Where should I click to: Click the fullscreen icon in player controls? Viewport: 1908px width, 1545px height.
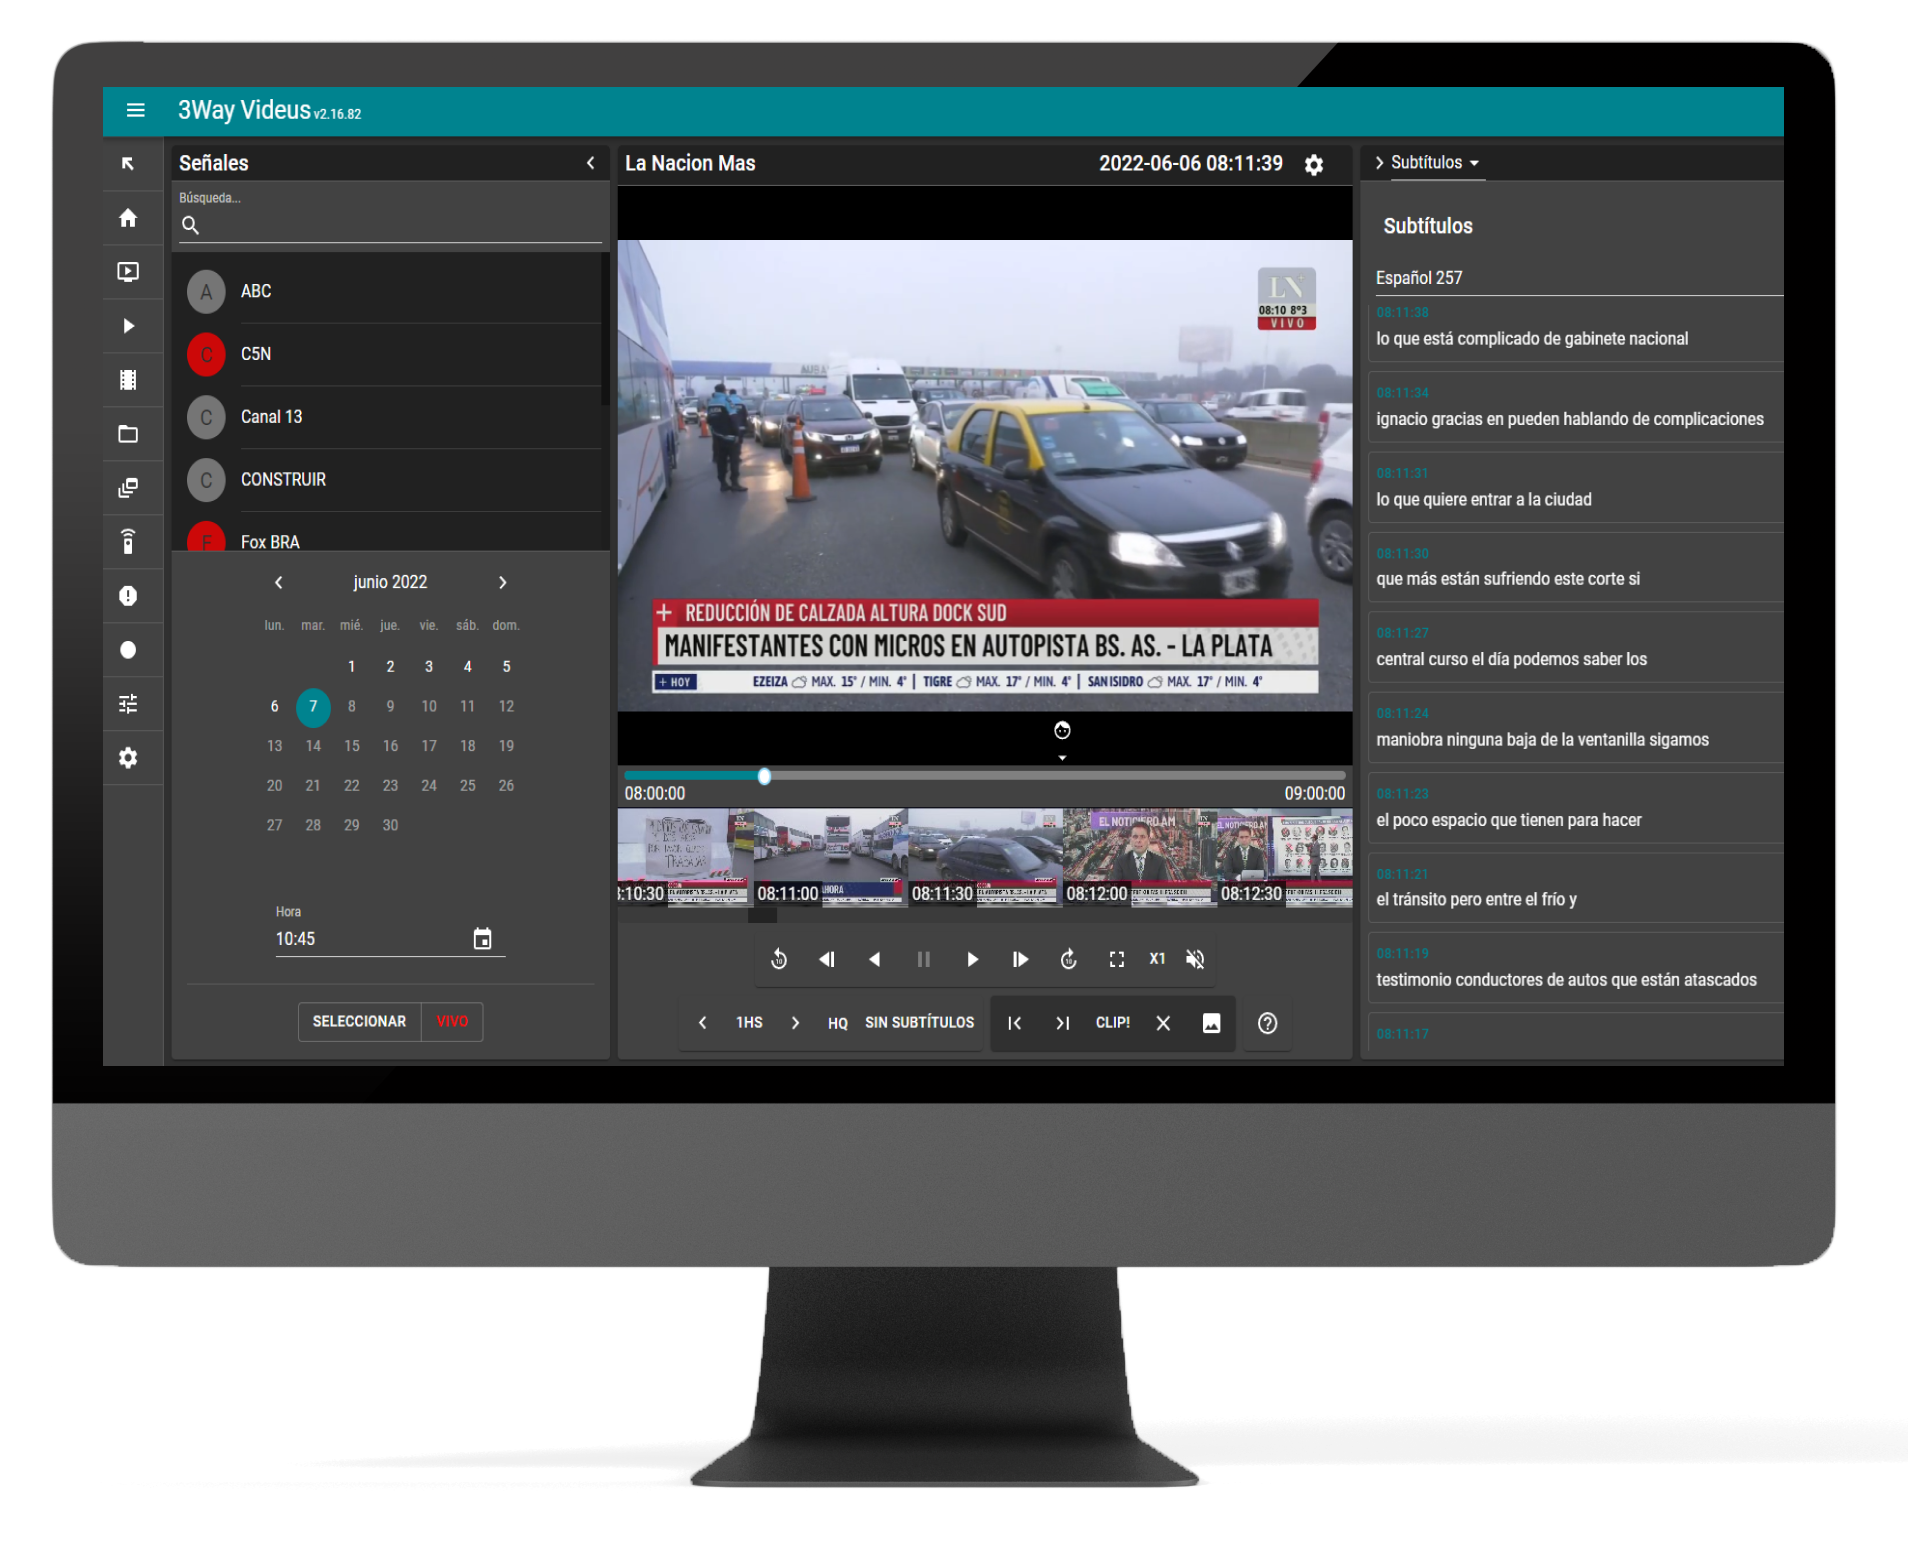pyautogui.click(x=1117, y=960)
